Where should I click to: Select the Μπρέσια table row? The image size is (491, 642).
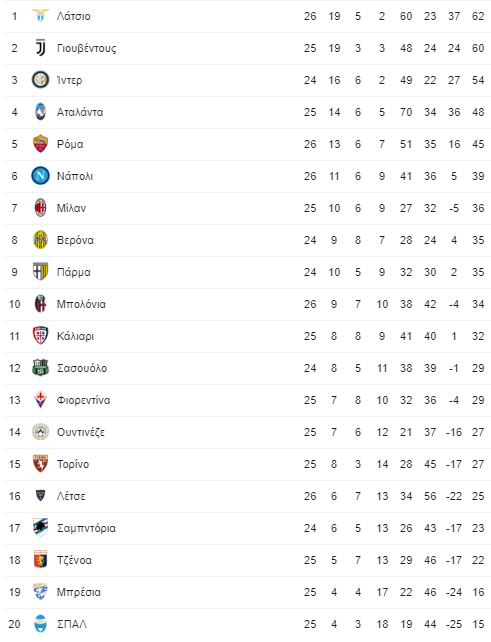coord(247,592)
